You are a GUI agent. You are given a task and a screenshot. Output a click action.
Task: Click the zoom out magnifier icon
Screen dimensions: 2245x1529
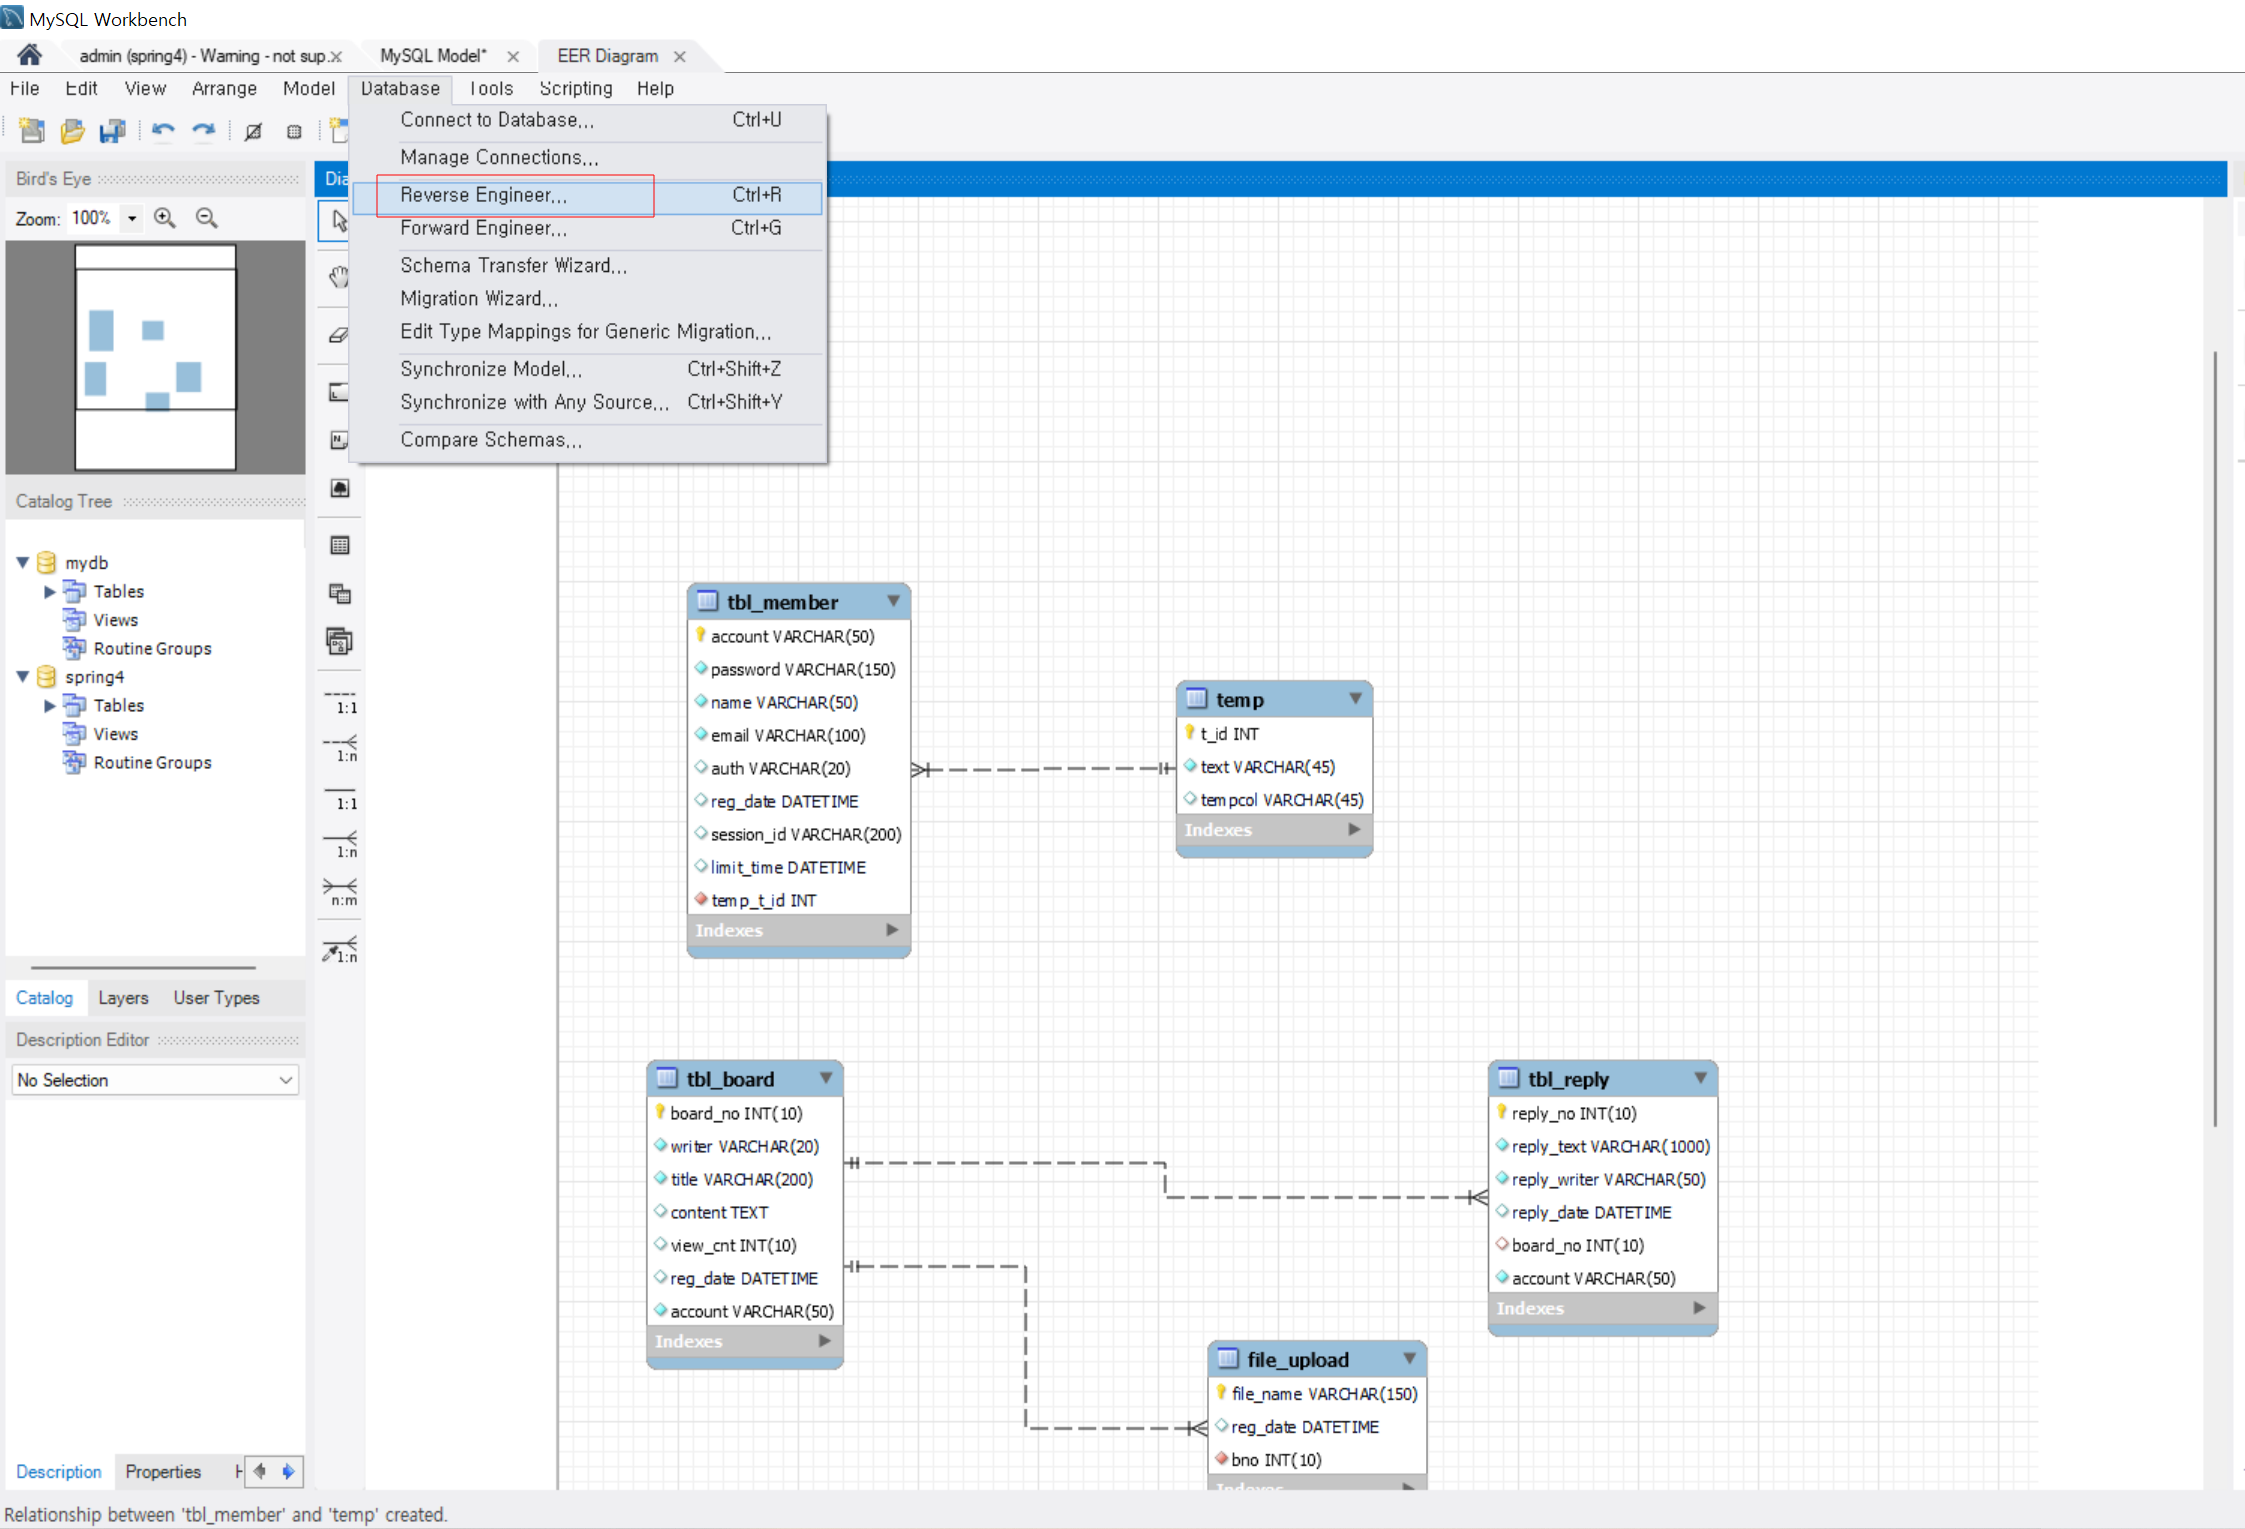207,218
